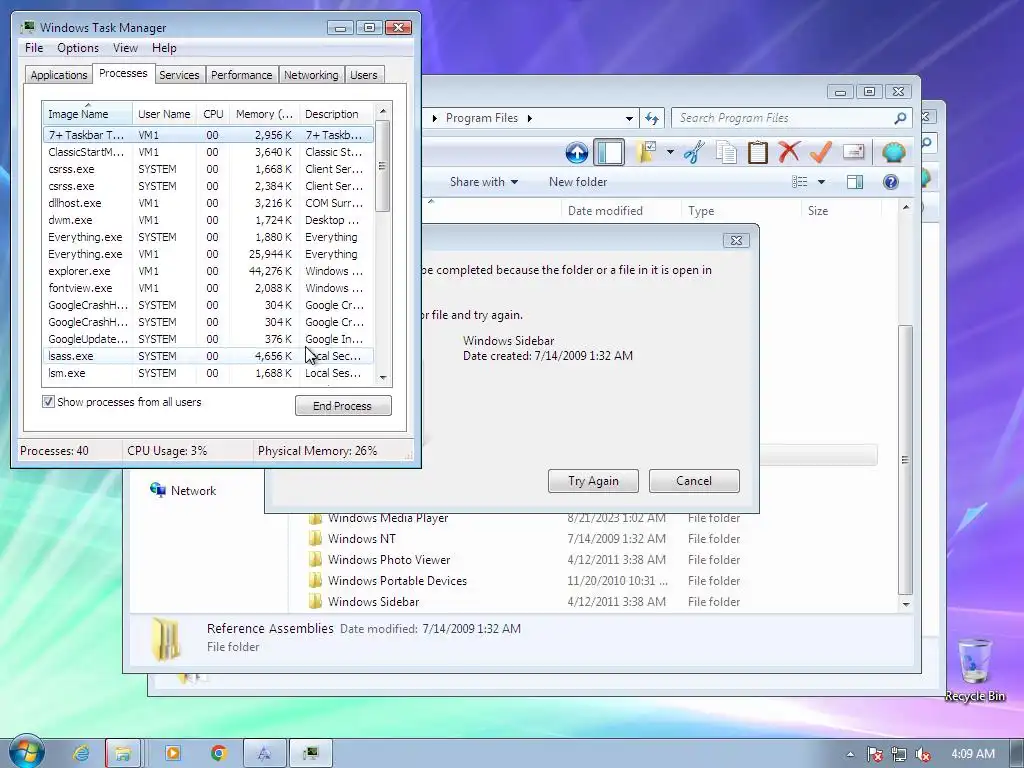Toggle the navigation pane toolbar icon
The height and width of the screenshot is (768, 1024).
[609, 152]
